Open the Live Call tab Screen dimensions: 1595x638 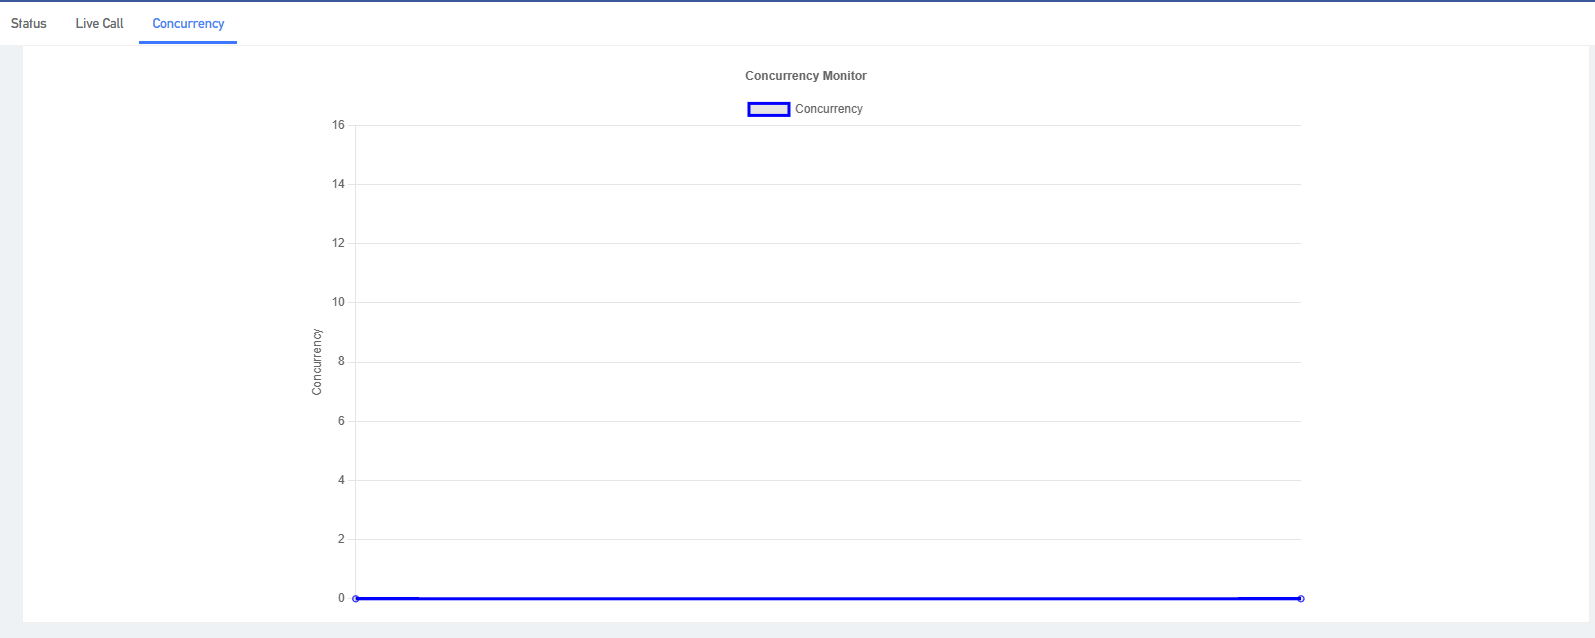(100, 23)
